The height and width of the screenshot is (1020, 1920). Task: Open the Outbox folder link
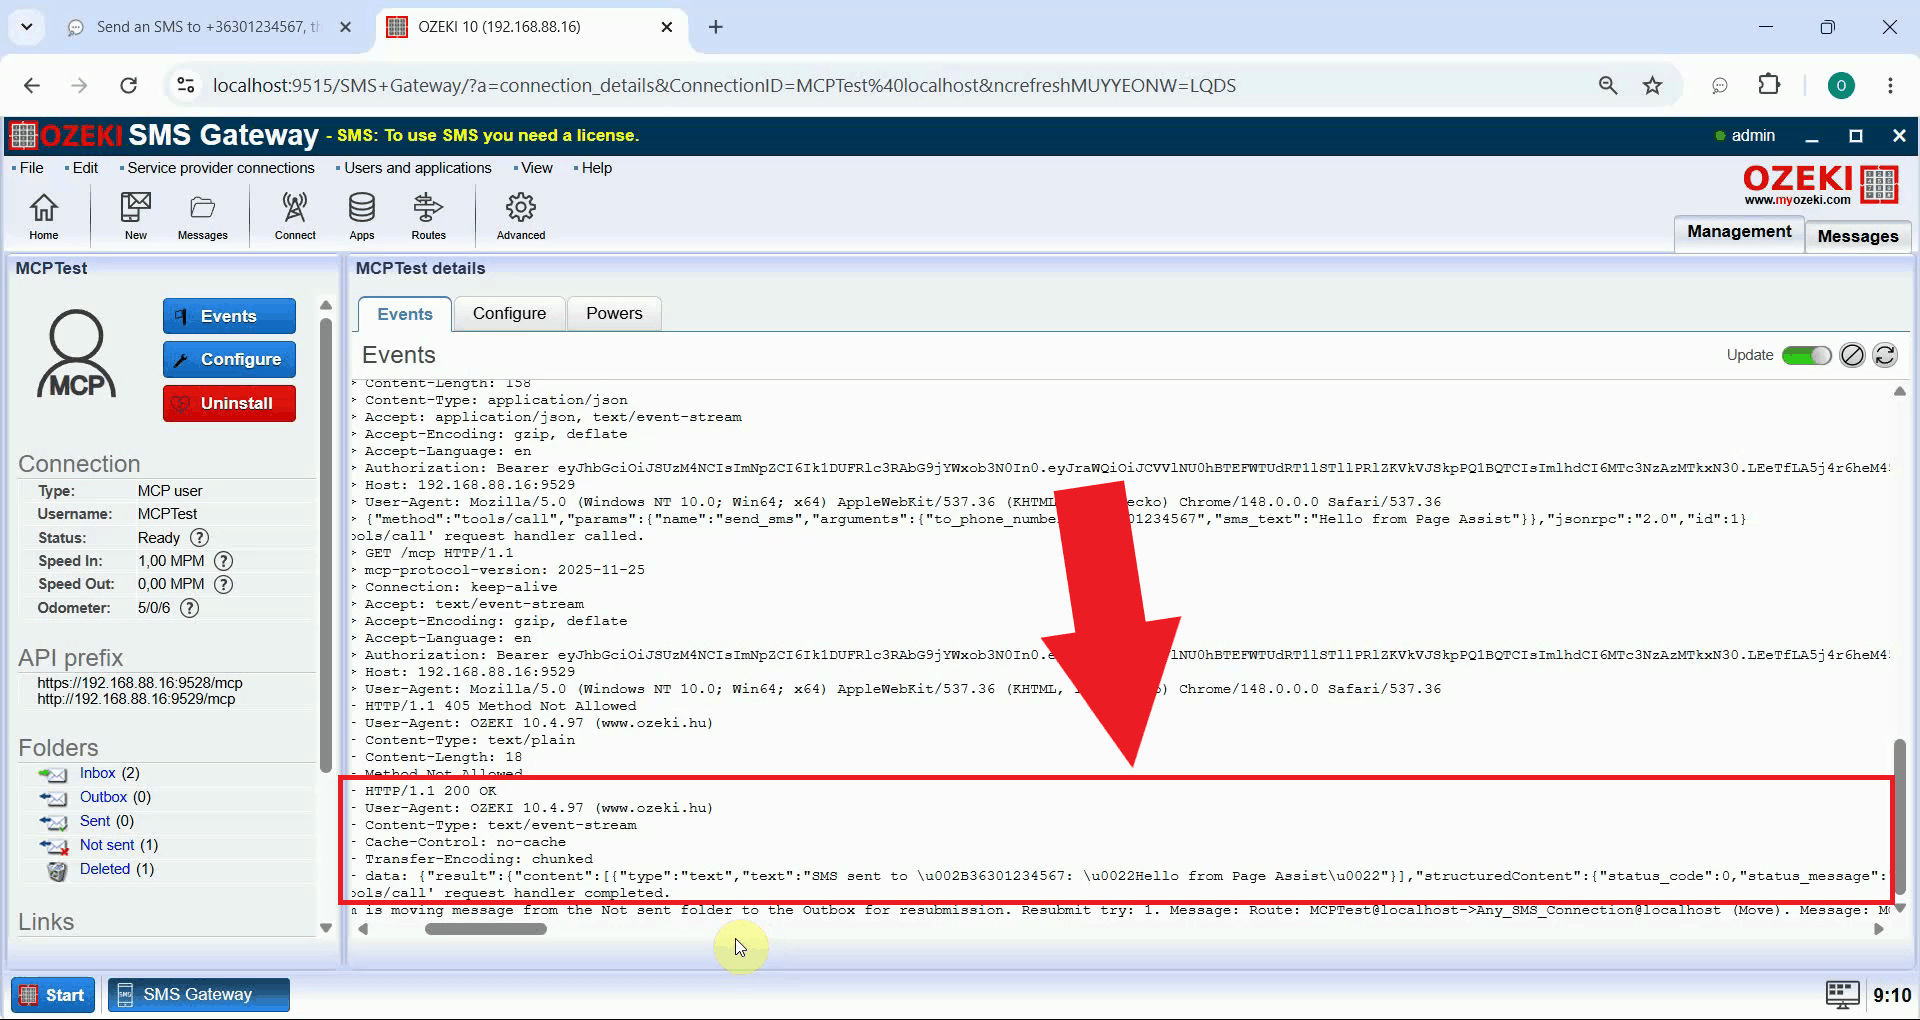point(103,797)
